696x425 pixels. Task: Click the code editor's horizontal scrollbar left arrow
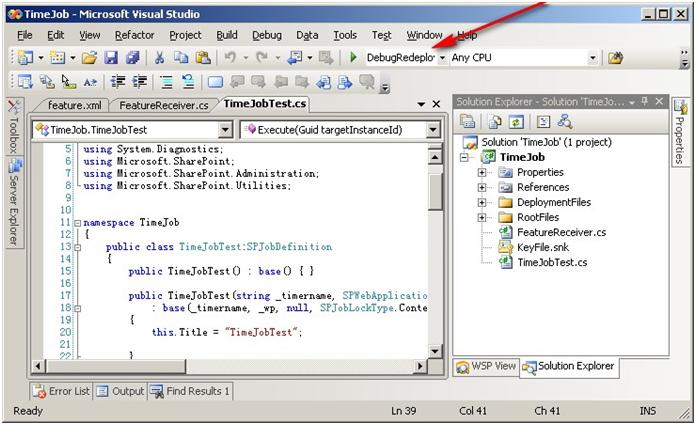(38, 366)
